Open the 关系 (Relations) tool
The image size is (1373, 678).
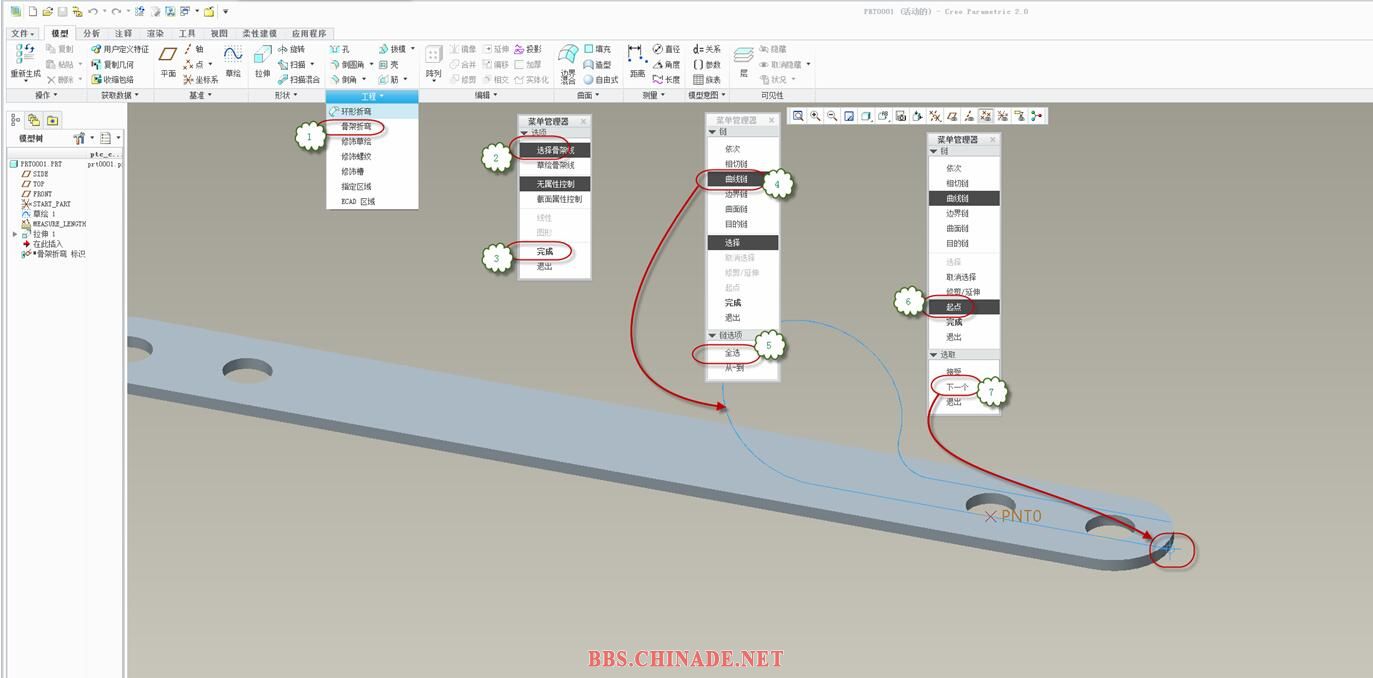click(x=706, y=49)
